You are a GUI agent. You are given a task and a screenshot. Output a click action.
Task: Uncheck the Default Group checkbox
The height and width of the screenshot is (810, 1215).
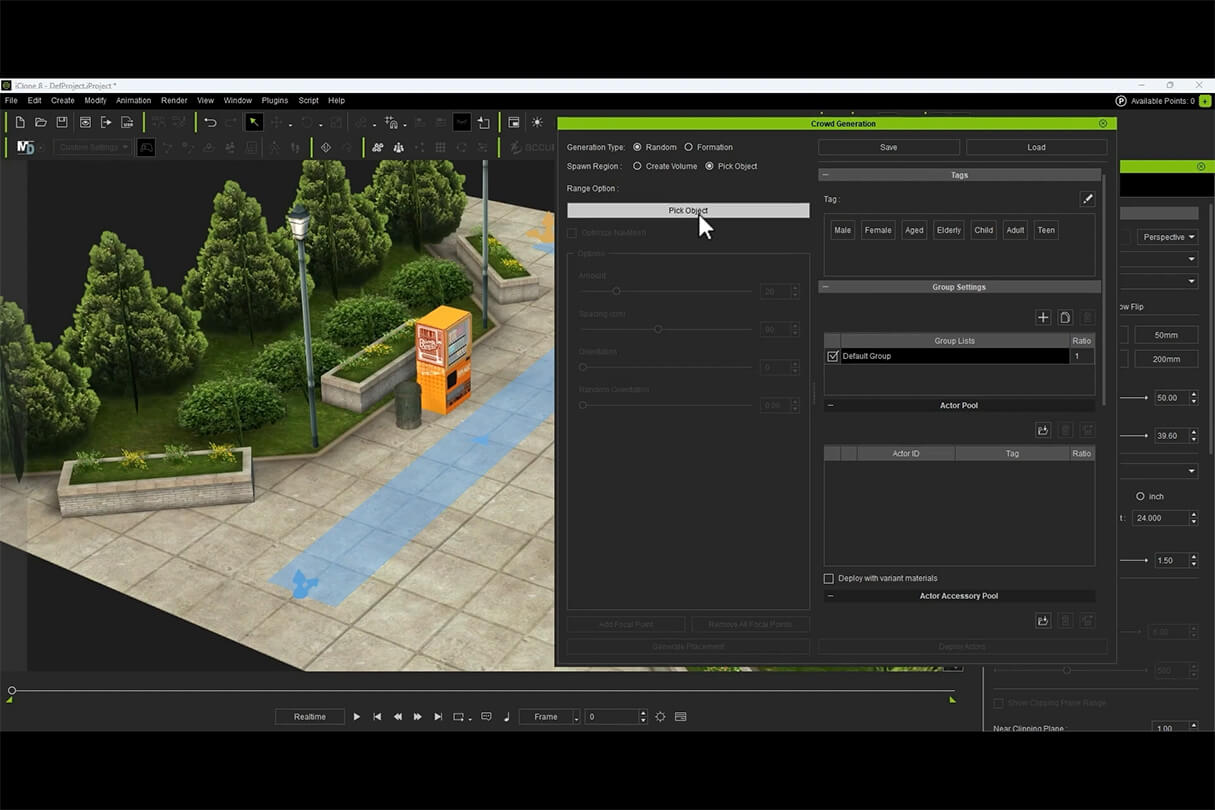832,356
